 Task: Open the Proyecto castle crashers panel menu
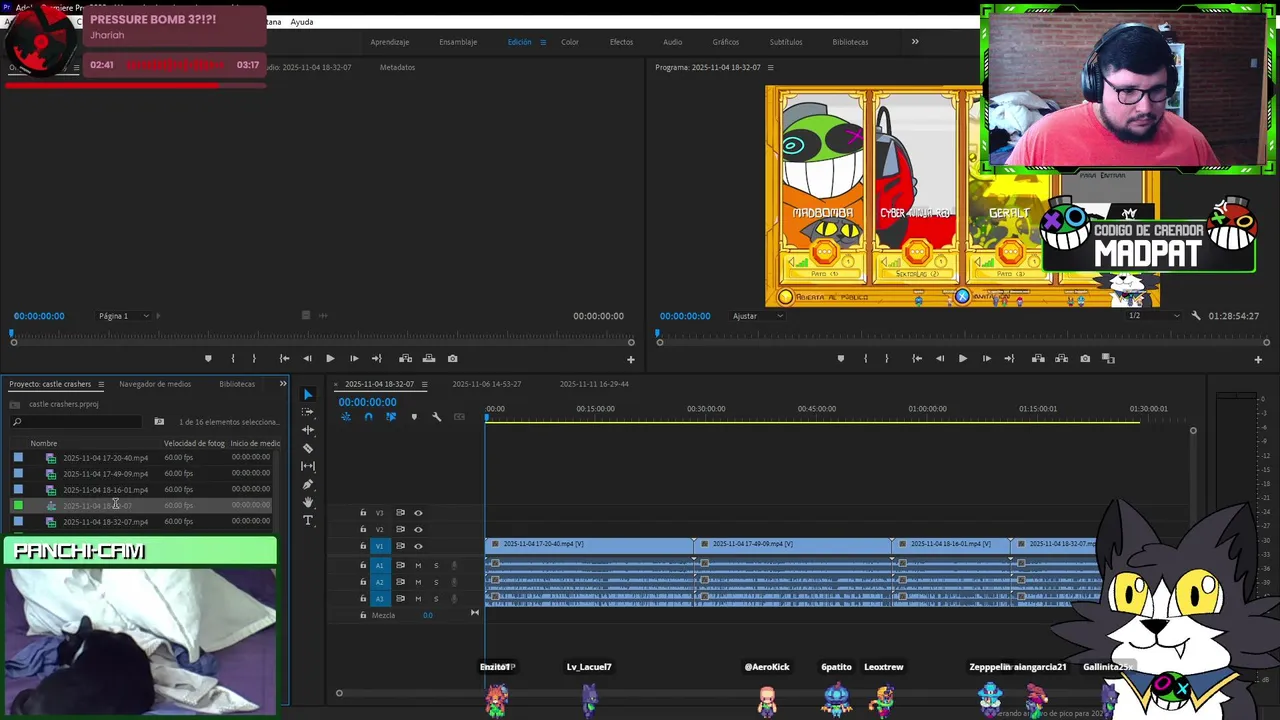[x=100, y=384]
